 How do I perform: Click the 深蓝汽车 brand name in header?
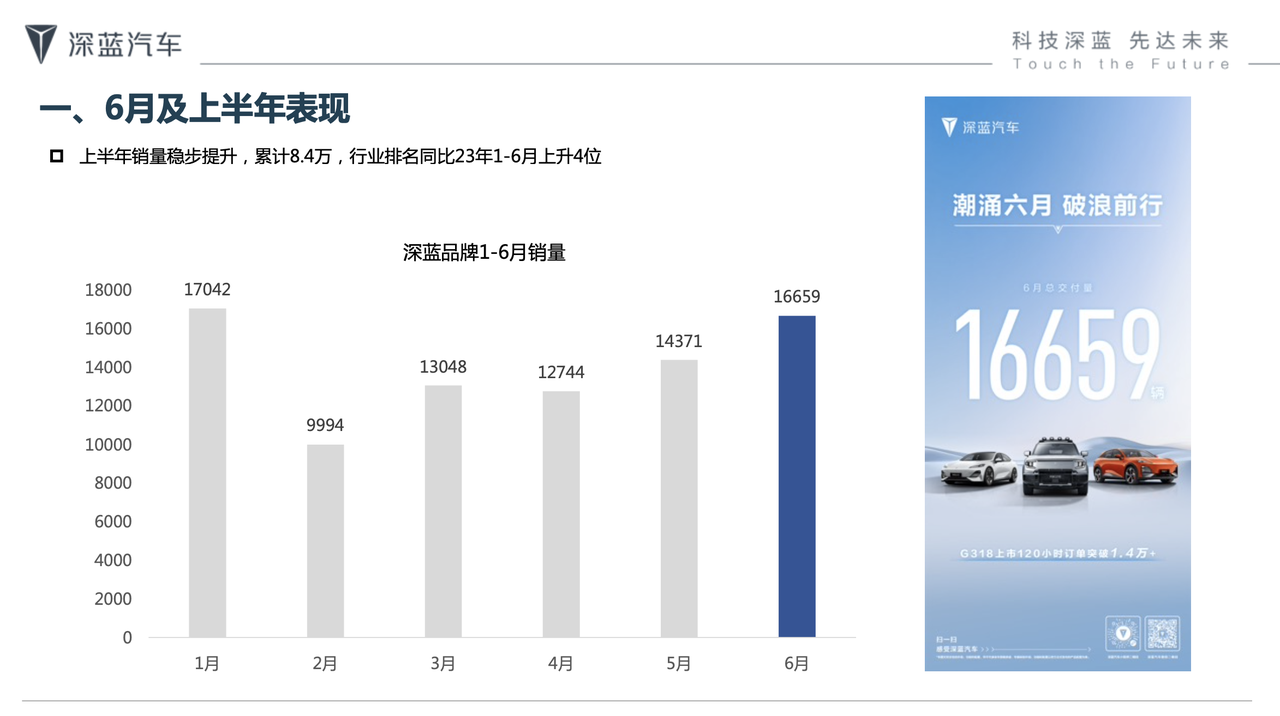point(125,44)
